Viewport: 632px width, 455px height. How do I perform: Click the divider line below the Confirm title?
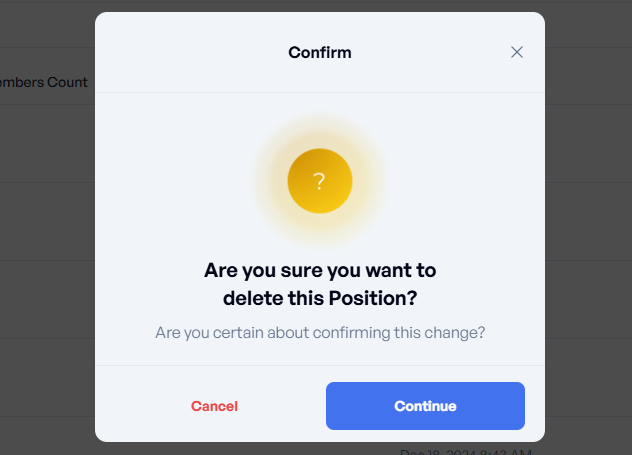319,93
